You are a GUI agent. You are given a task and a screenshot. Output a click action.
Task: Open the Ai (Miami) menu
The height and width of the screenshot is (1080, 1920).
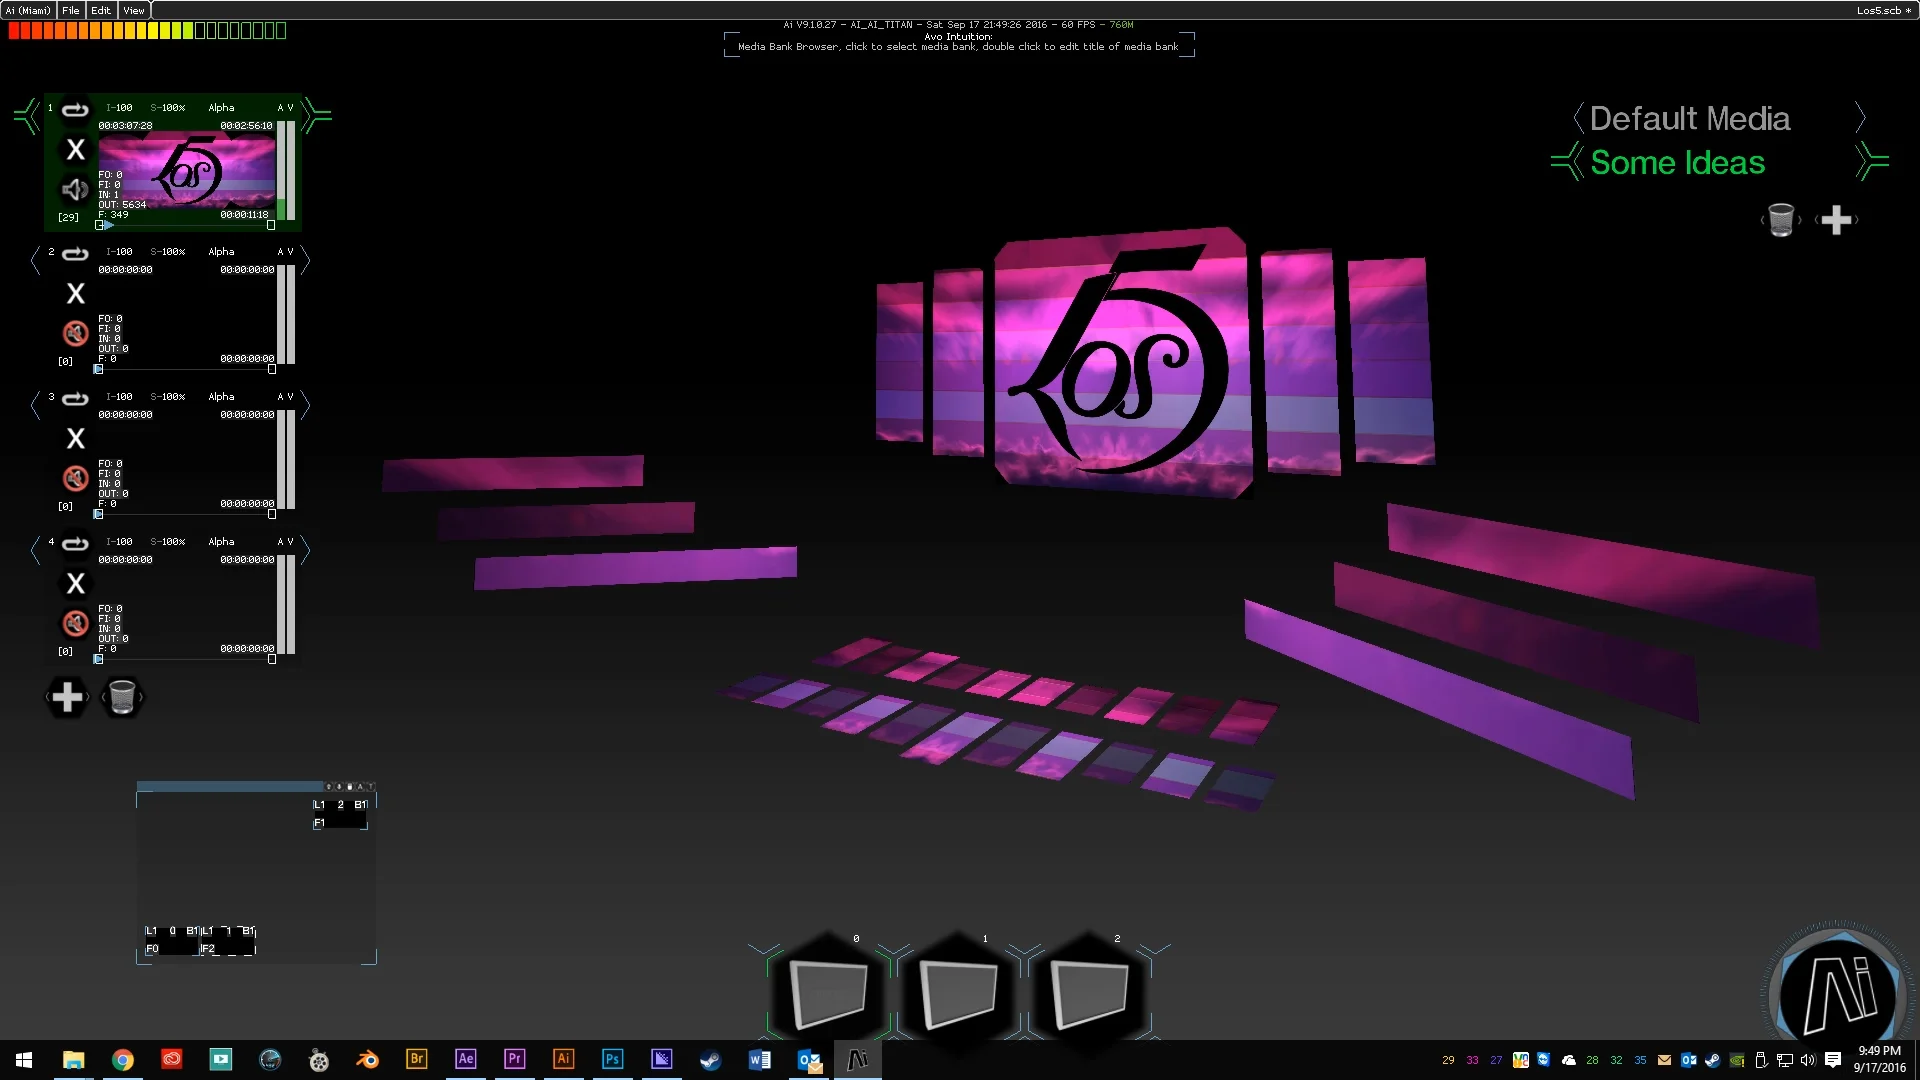coord(28,10)
